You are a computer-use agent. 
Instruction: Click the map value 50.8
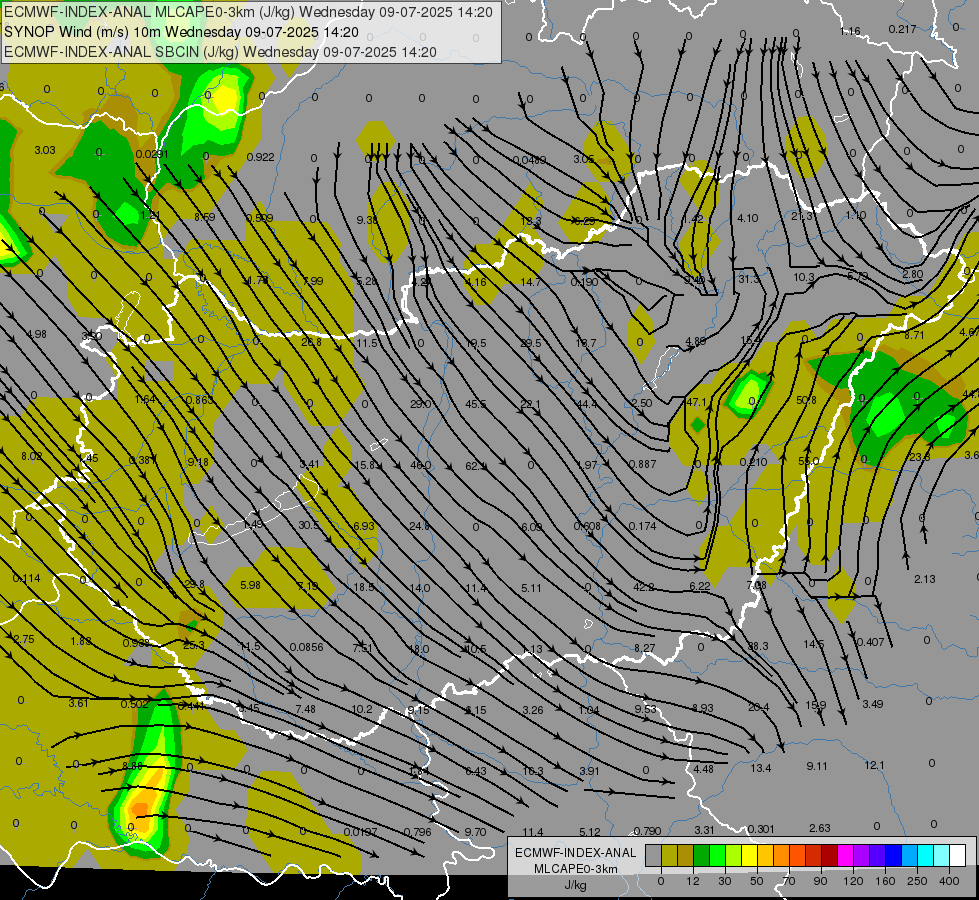click(x=806, y=400)
